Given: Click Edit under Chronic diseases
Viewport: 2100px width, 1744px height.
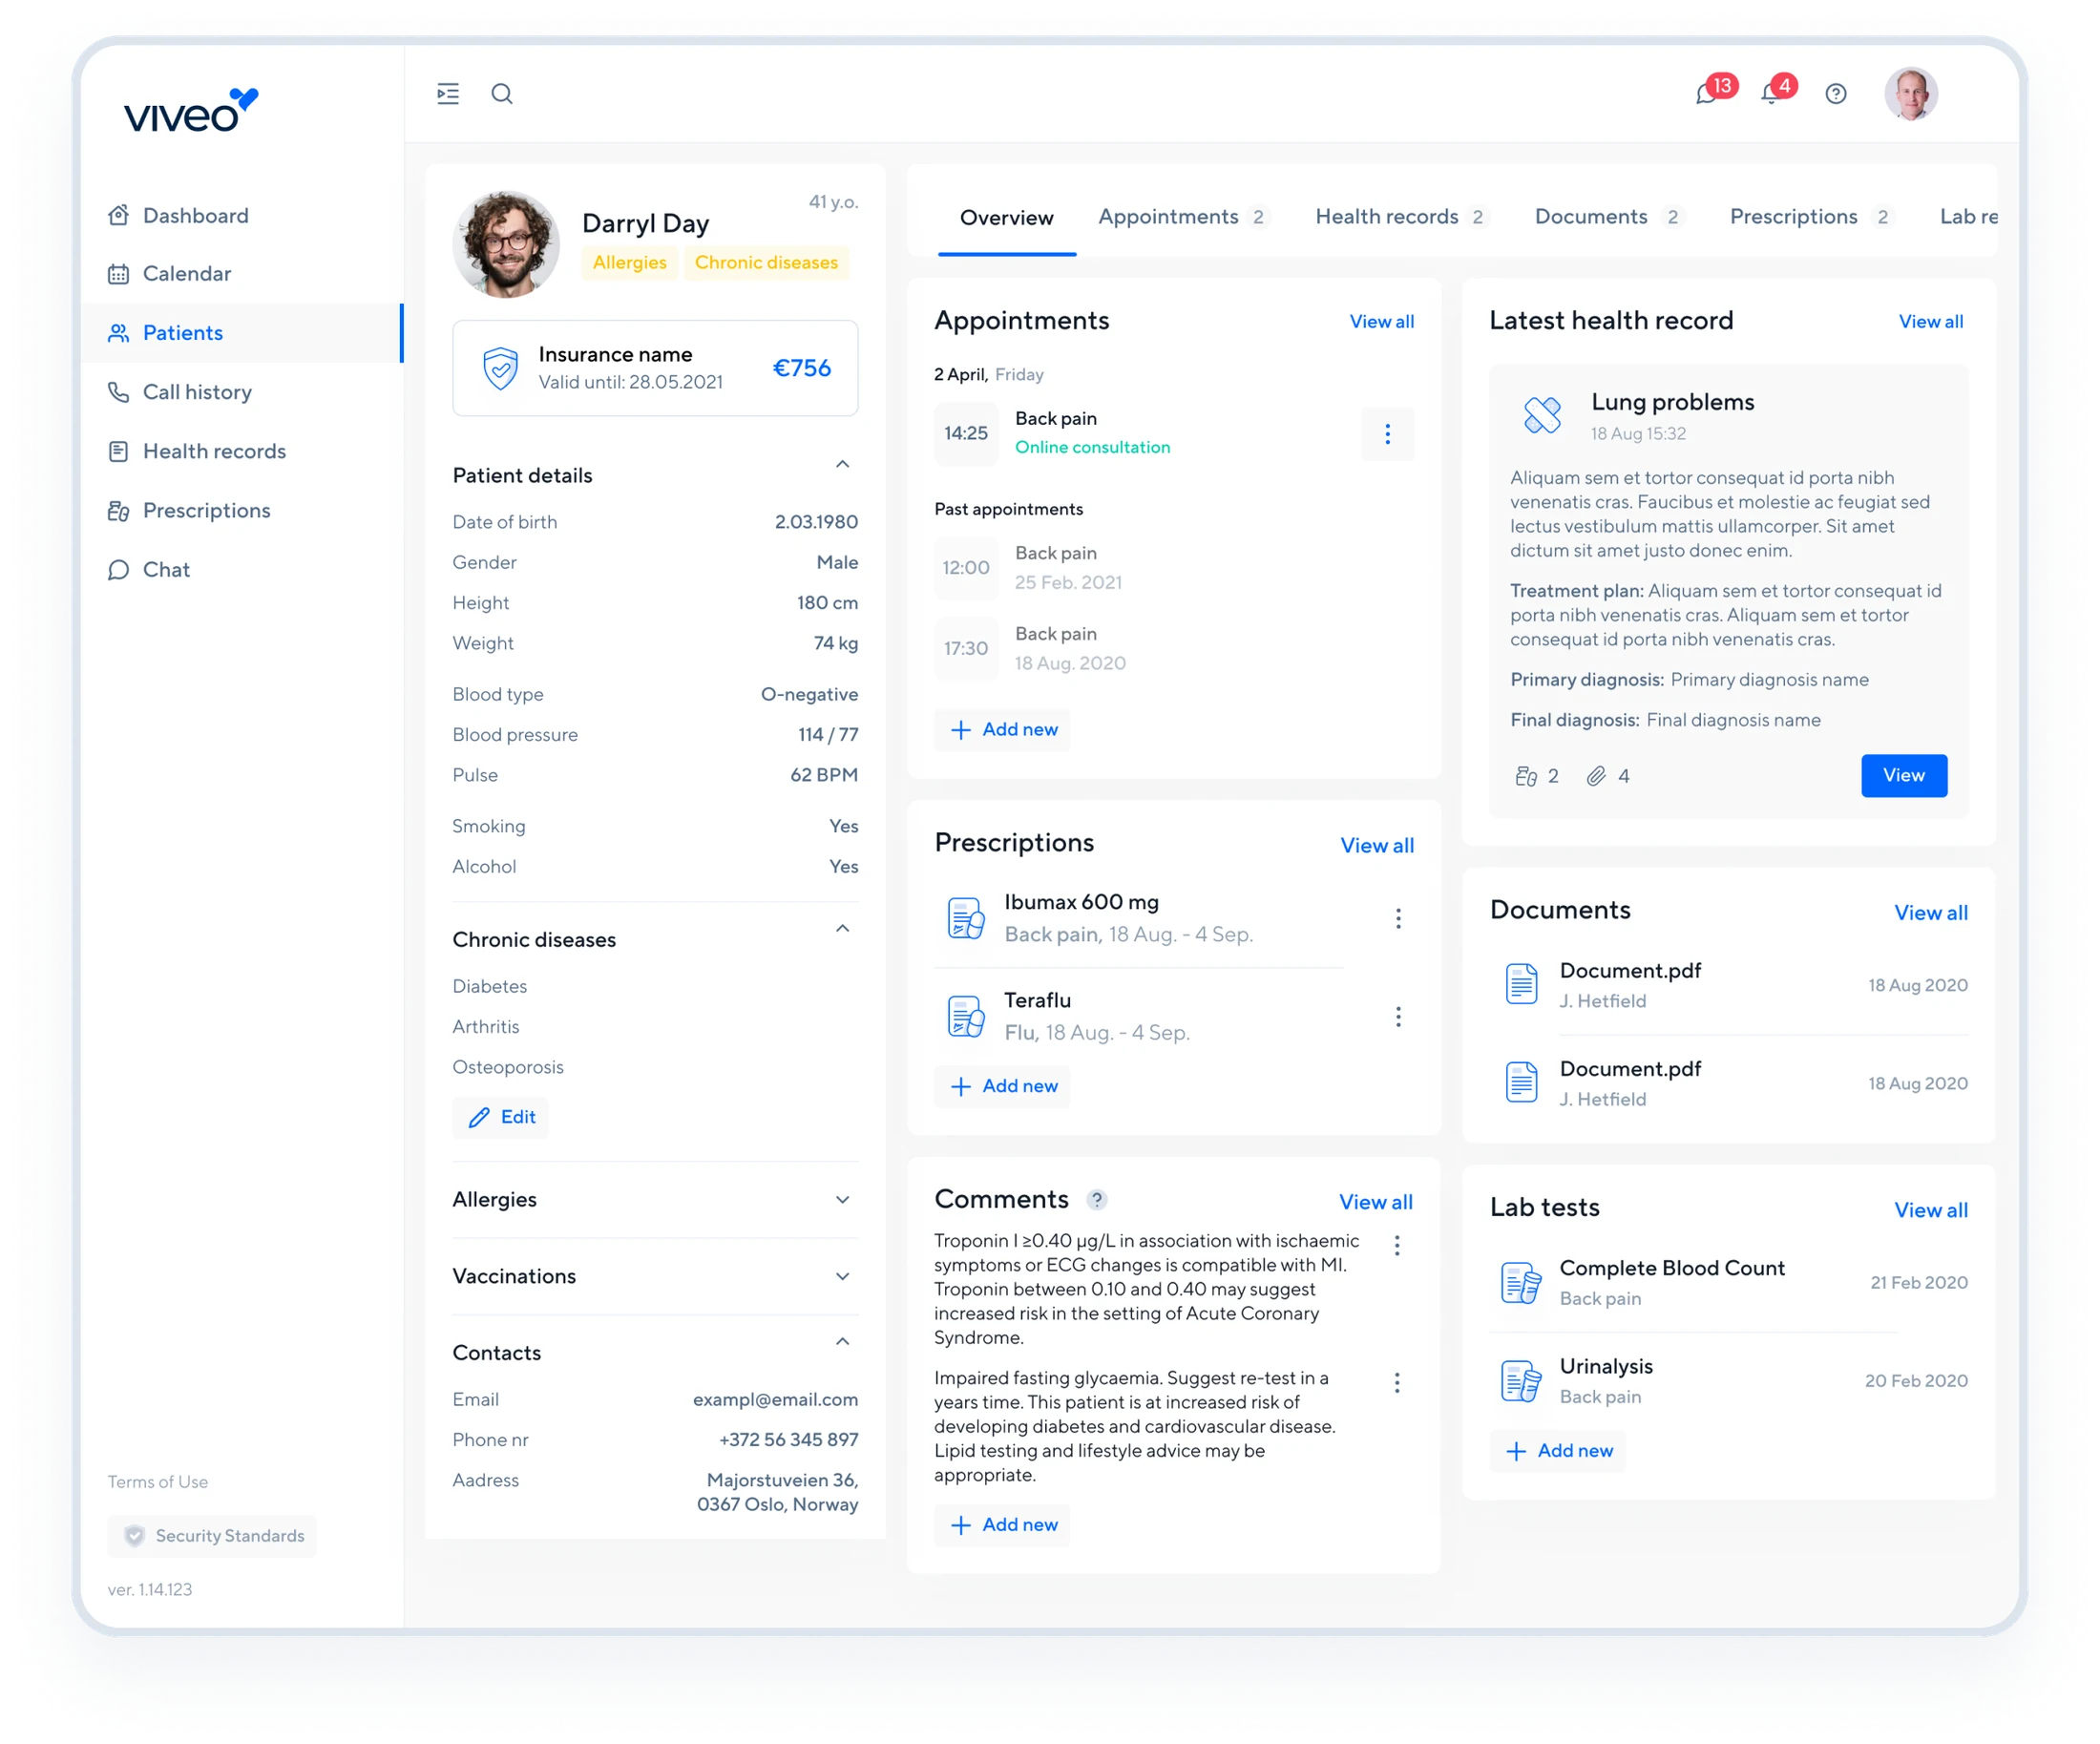Looking at the screenshot, I should [500, 1117].
